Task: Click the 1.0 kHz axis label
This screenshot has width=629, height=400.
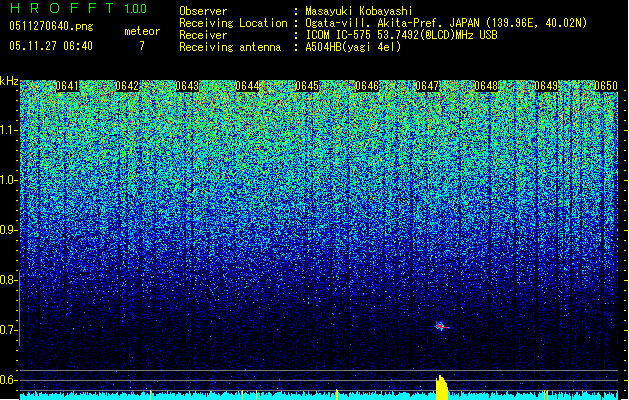Action: [7, 180]
